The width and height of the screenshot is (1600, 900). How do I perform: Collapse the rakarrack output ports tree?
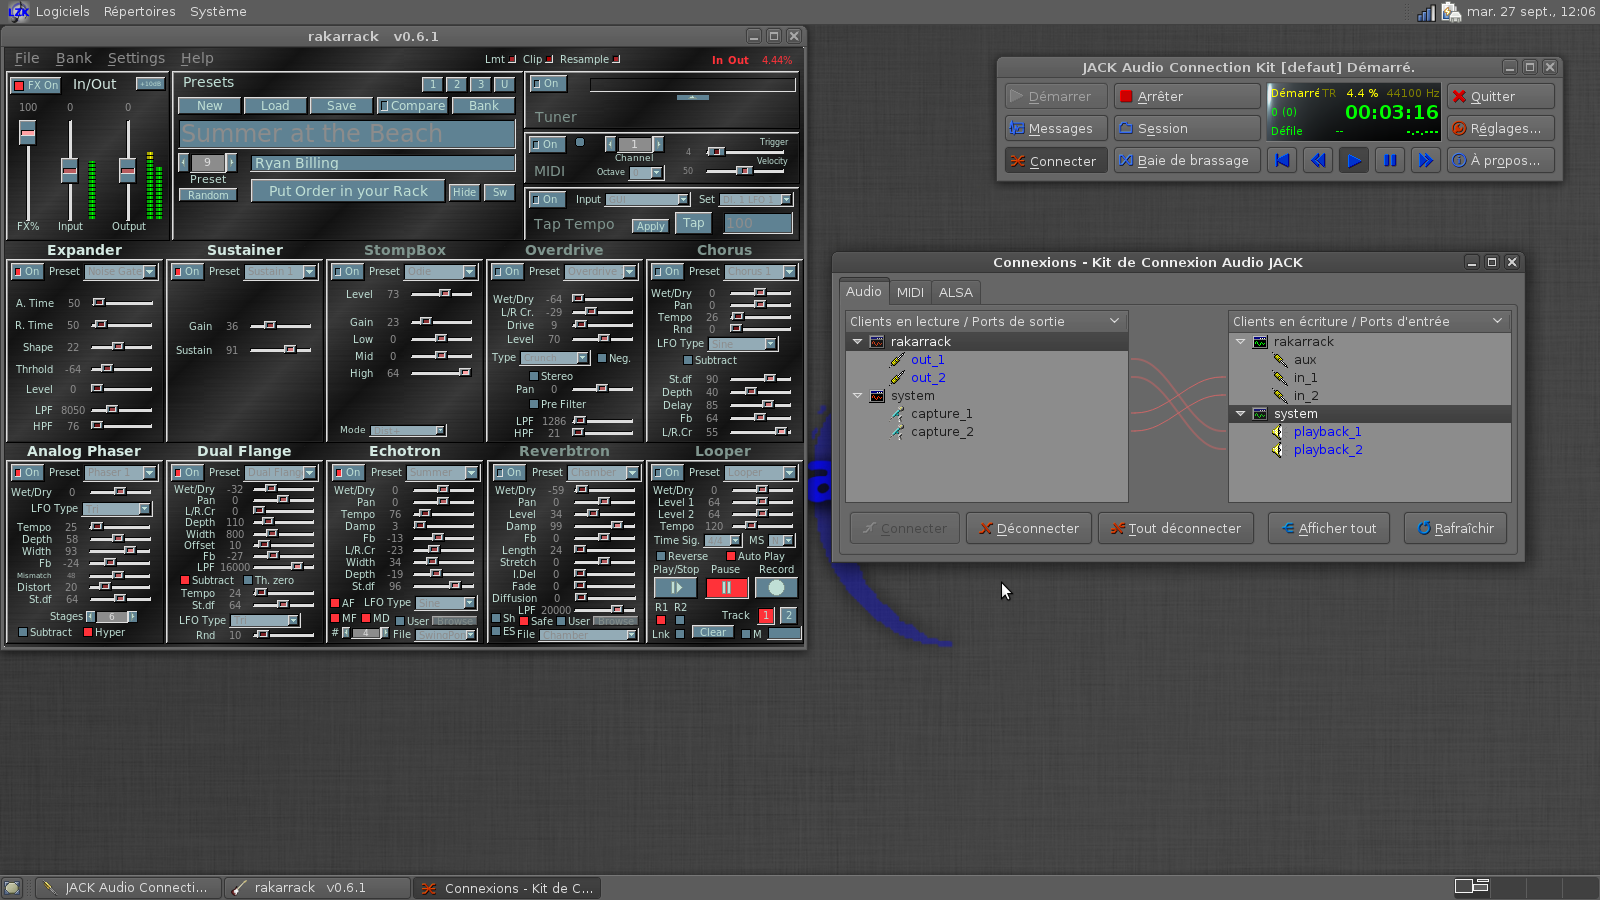(x=857, y=342)
